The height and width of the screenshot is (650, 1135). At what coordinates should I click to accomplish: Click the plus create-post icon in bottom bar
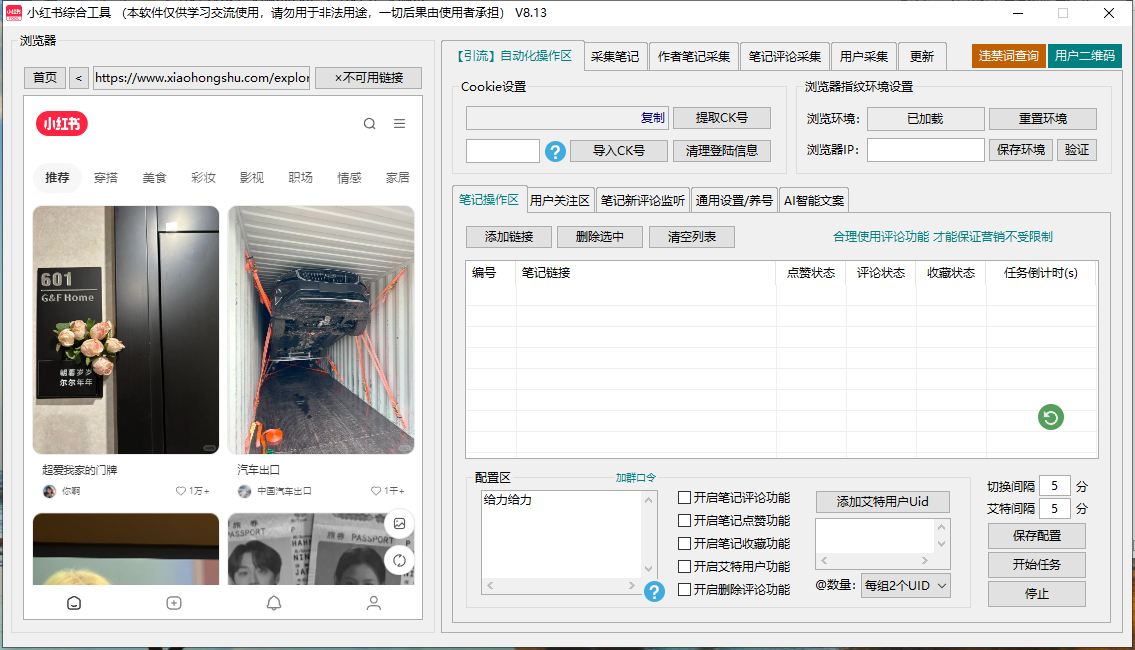(174, 603)
